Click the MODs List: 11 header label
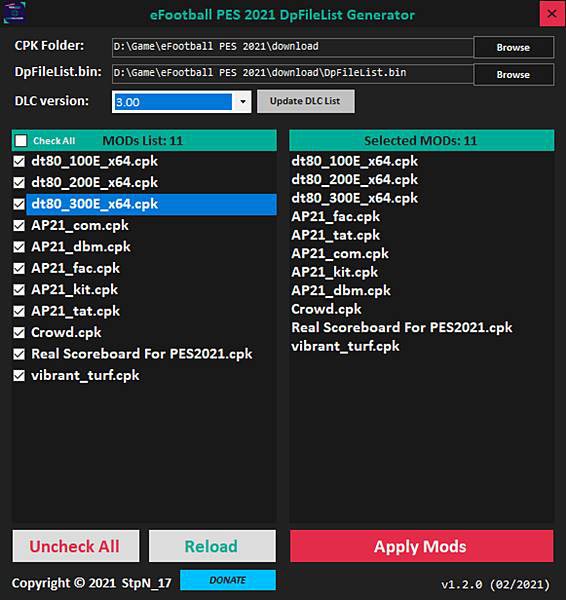Screen dimensions: 566x600 143,140
